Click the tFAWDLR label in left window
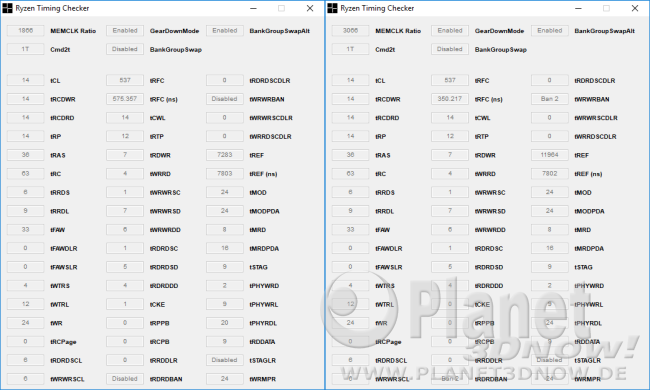 tap(63, 249)
